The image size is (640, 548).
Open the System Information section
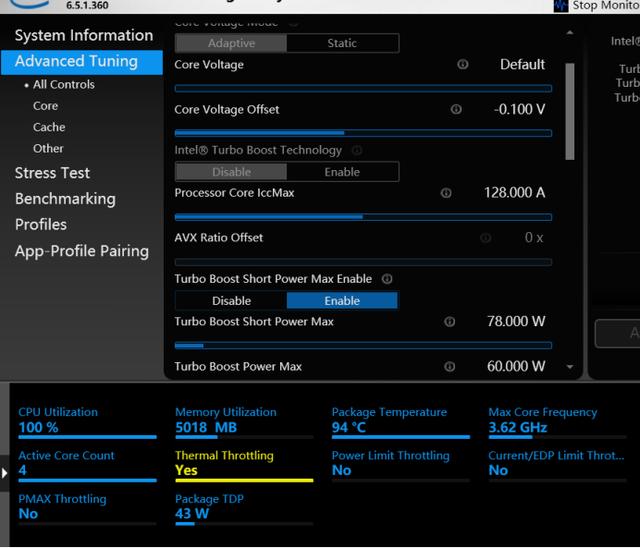pyautogui.click(x=84, y=35)
